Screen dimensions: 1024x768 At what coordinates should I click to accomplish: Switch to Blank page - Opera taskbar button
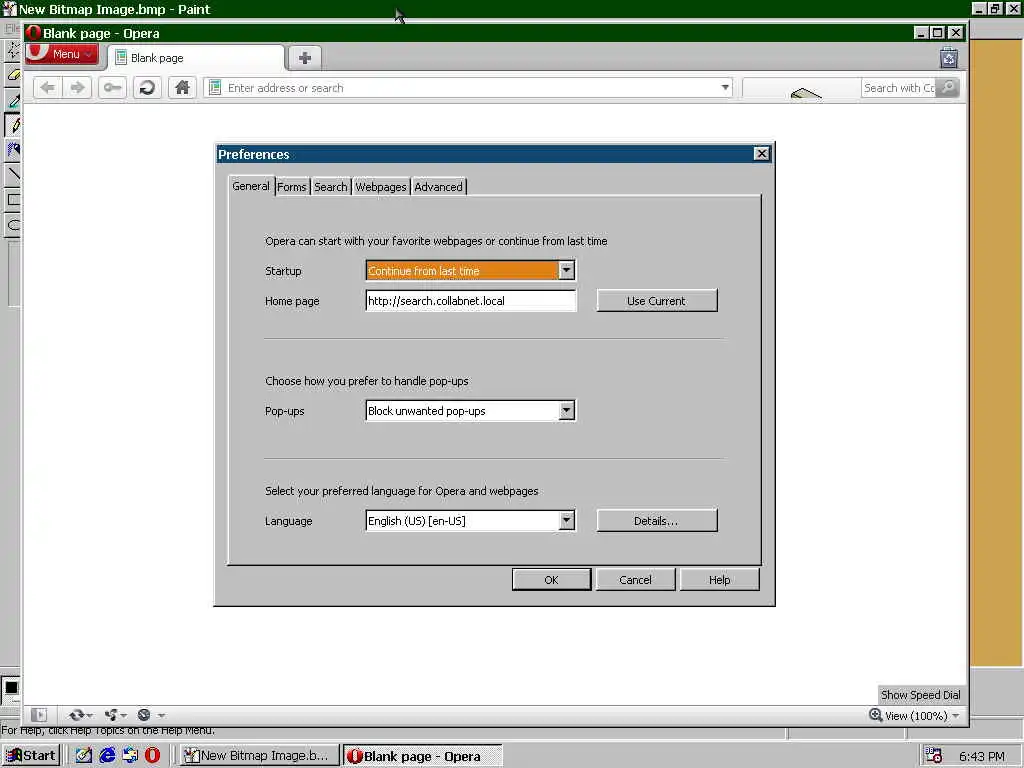tap(423, 756)
